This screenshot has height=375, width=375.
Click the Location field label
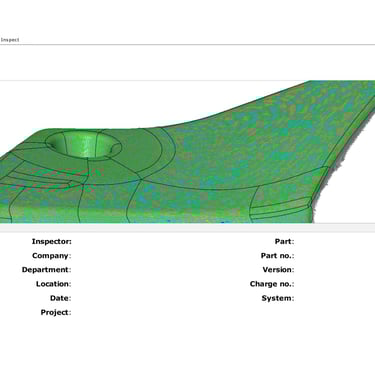pos(53,284)
